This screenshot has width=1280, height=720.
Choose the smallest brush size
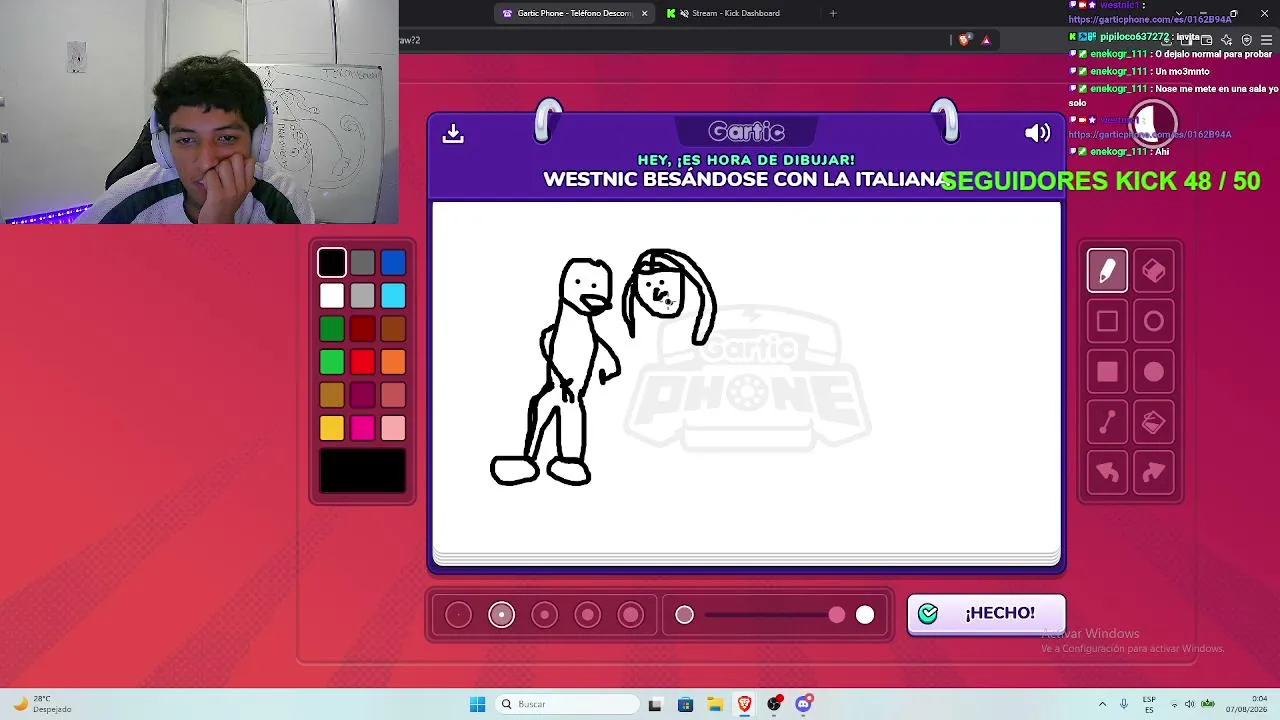(x=458, y=615)
